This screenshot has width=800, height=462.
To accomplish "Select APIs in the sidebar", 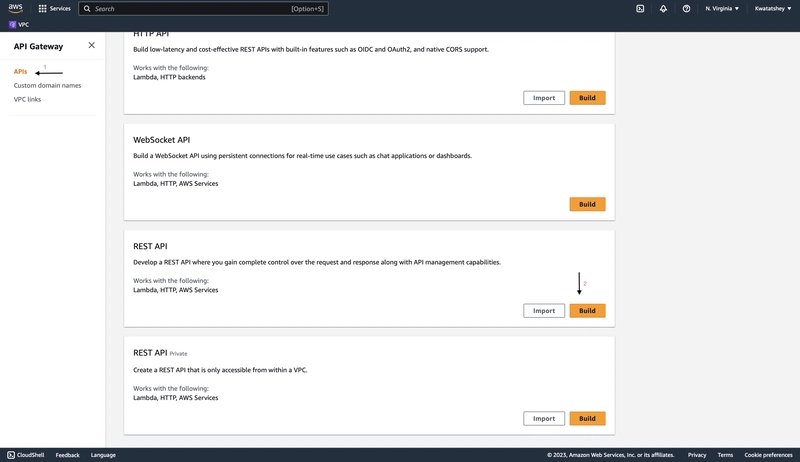I will coord(20,71).
